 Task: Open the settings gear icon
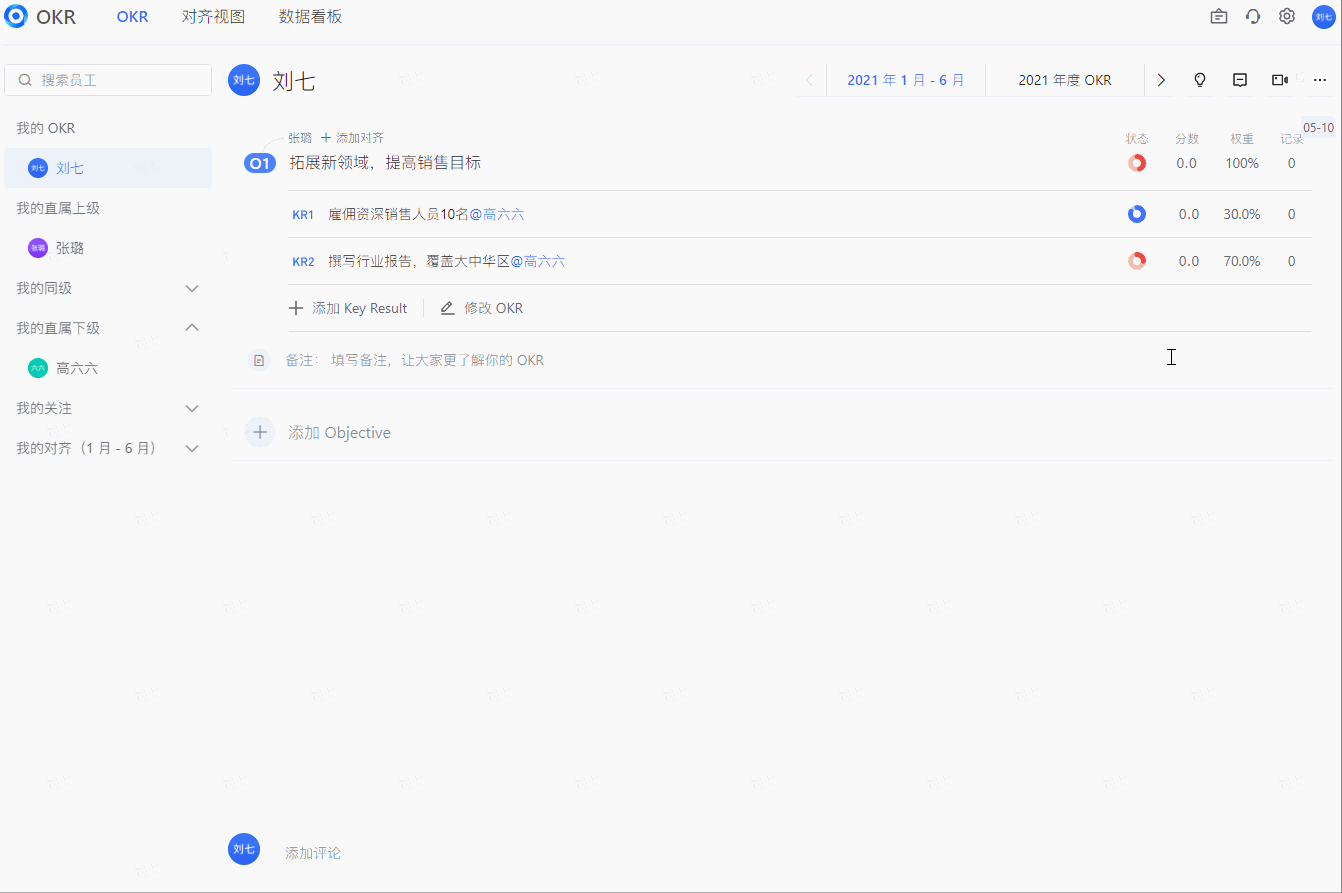tap(1286, 16)
